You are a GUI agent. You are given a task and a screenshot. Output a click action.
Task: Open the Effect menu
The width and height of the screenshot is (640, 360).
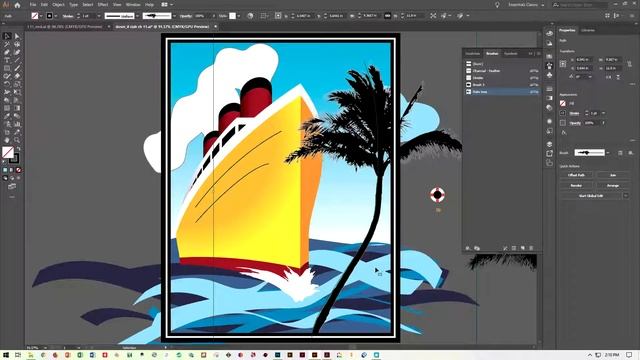pyautogui.click(x=102, y=5)
